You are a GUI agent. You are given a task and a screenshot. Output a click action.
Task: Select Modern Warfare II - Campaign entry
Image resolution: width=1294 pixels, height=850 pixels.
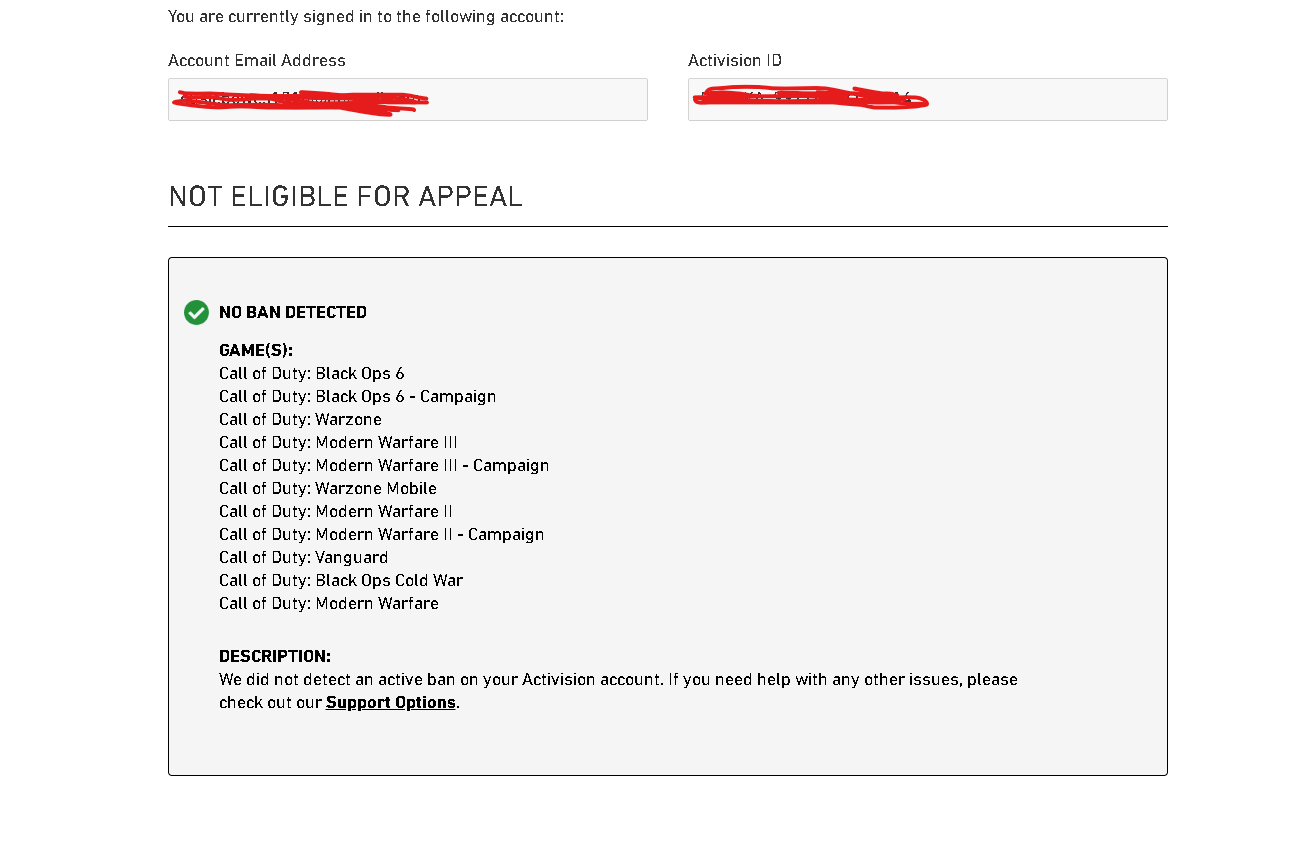381,534
